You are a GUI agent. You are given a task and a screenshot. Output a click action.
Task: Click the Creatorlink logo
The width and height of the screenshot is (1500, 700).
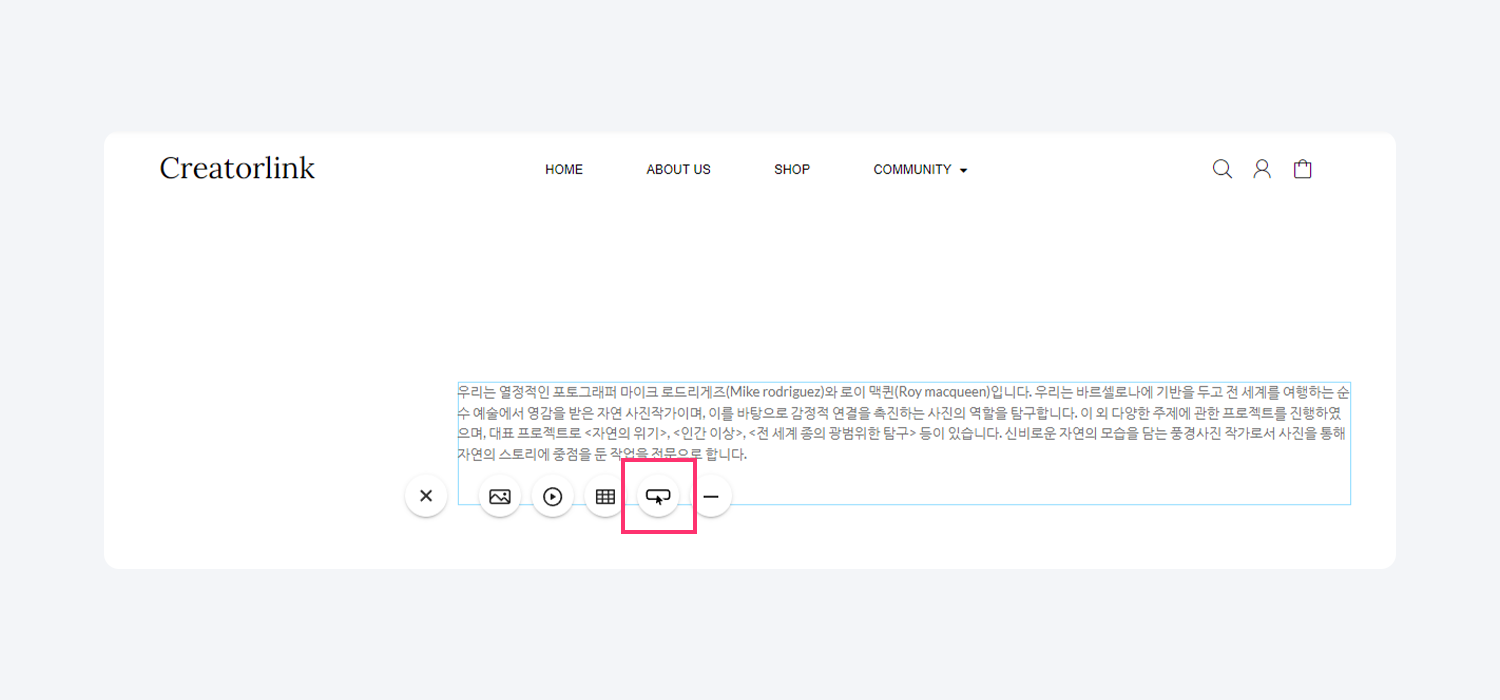(237, 168)
